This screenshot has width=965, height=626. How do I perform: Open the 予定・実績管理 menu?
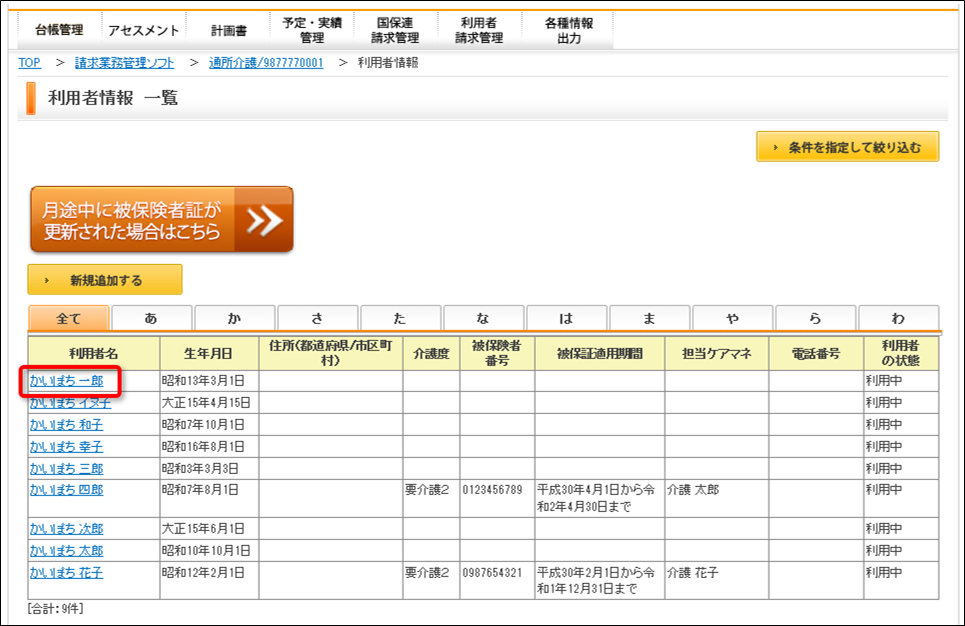tap(312, 30)
